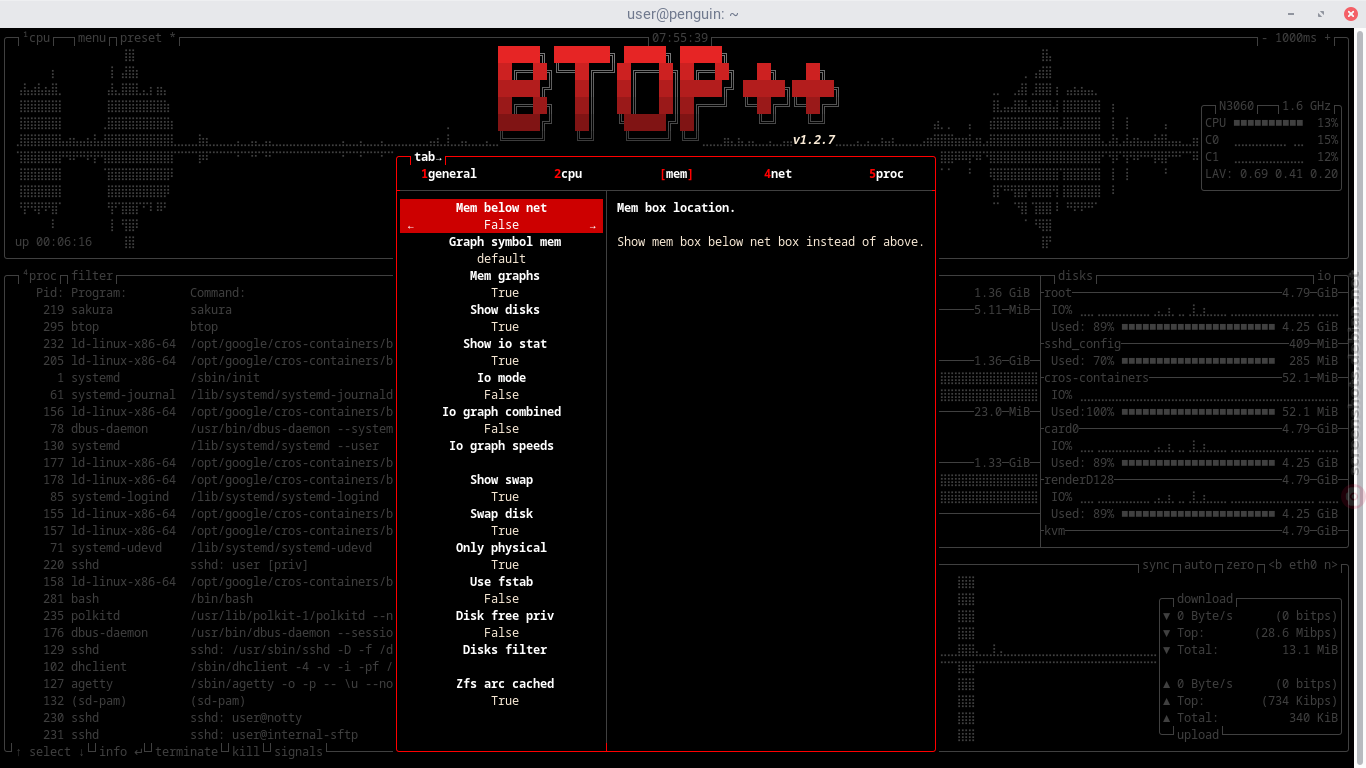This screenshot has width=1366, height=768.
Task: Select the Disks filter field
Action: (502, 658)
